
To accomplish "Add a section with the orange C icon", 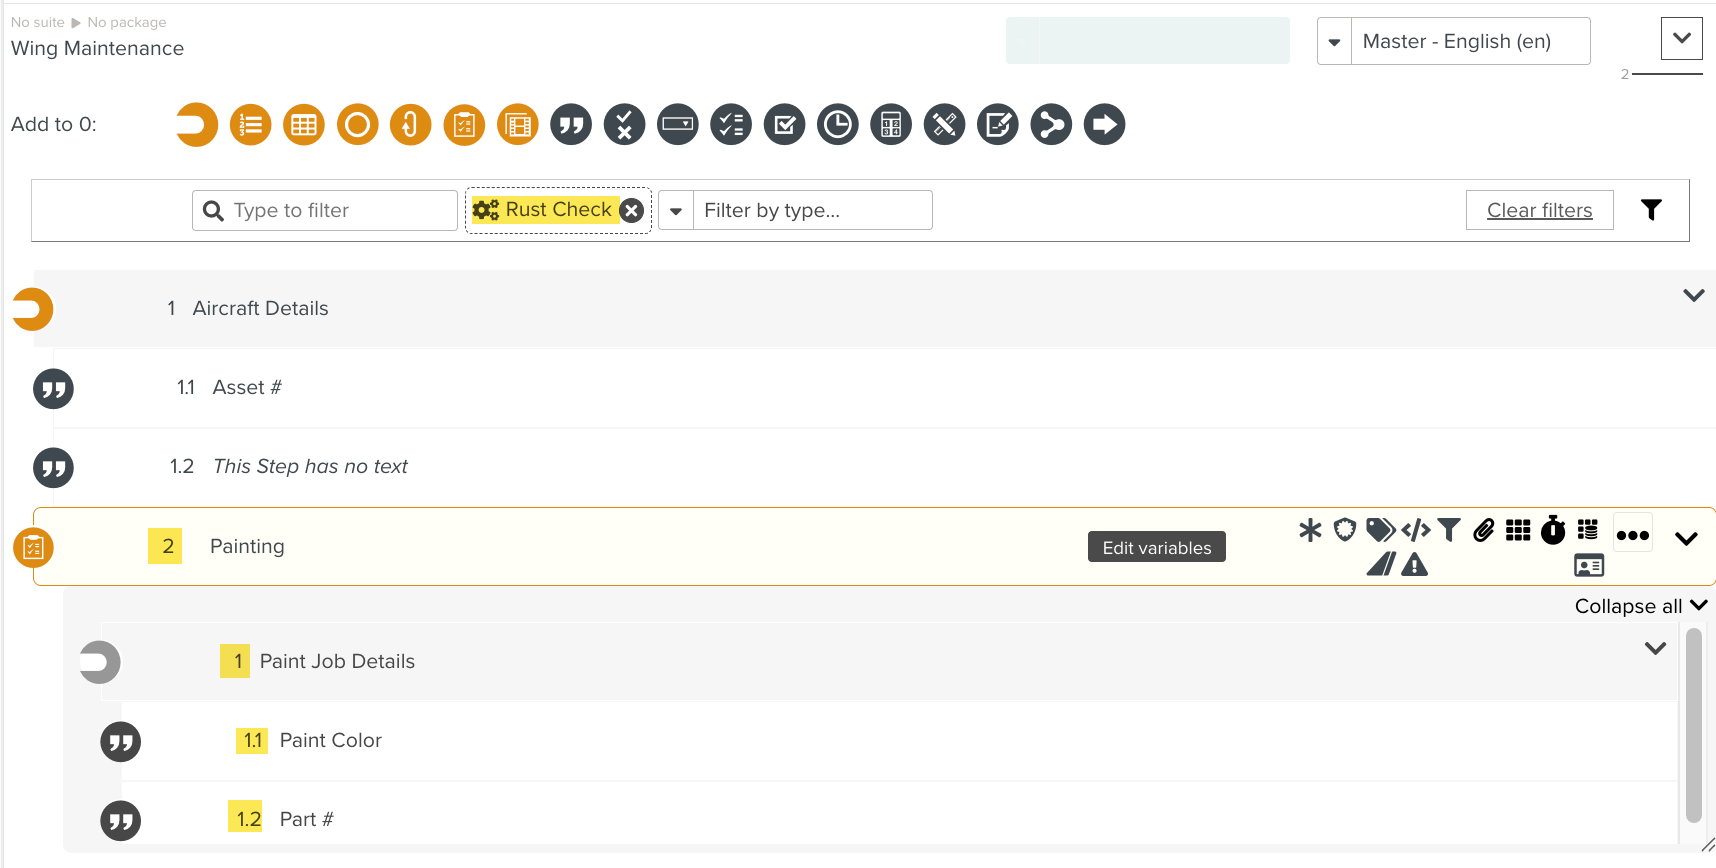I will click(x=197, y=125).
